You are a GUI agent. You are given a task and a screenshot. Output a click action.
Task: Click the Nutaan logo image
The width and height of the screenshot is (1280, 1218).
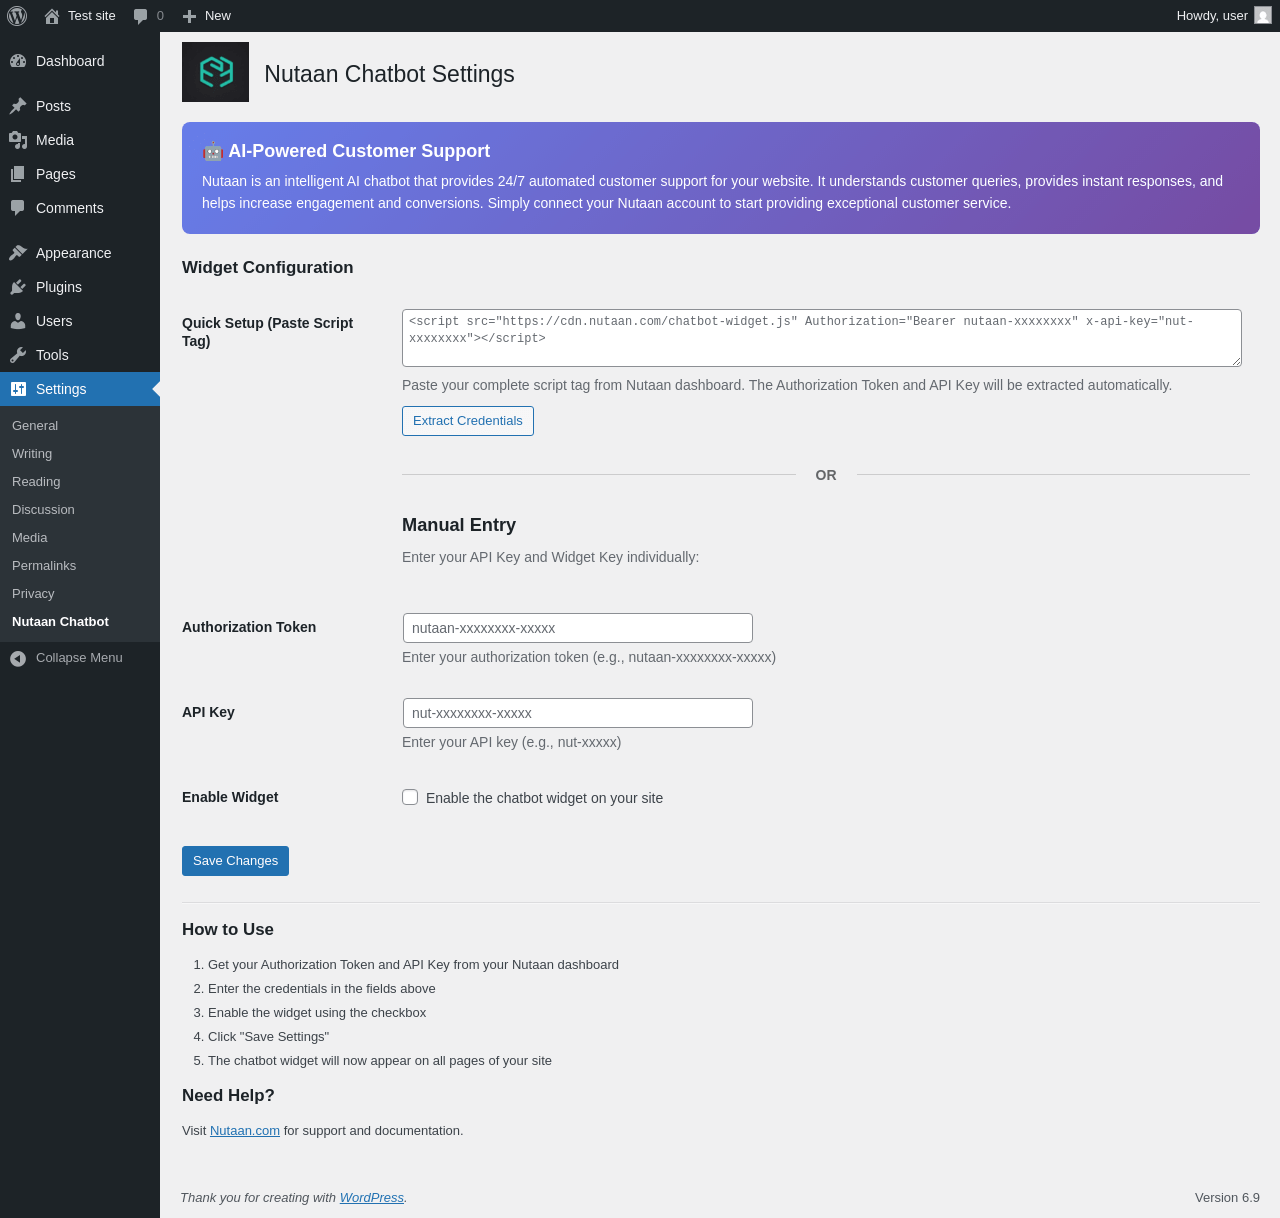click(x=215, y=72)
